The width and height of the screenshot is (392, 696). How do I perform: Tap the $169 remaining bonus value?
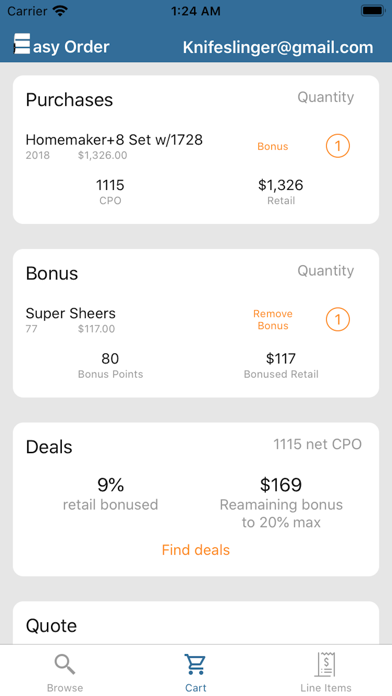point(281,485)
